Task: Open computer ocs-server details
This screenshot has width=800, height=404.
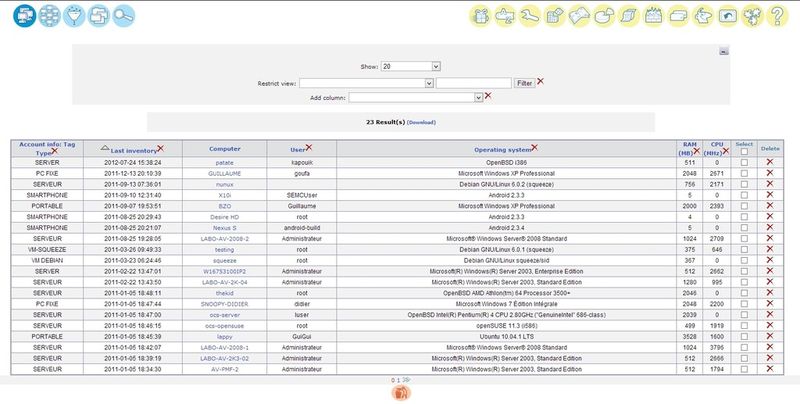Action: point(224,315)
